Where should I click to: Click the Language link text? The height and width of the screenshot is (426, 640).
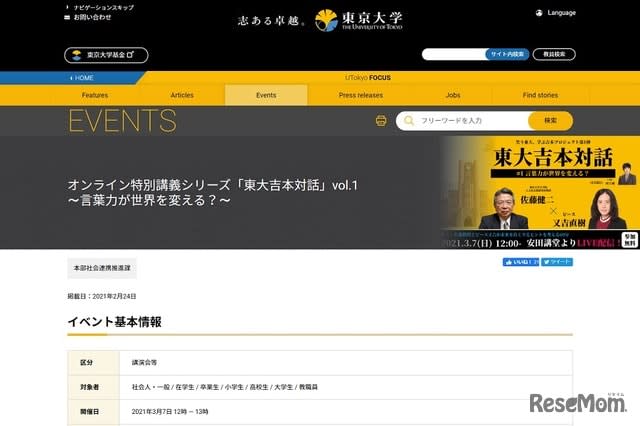[561, 13]
